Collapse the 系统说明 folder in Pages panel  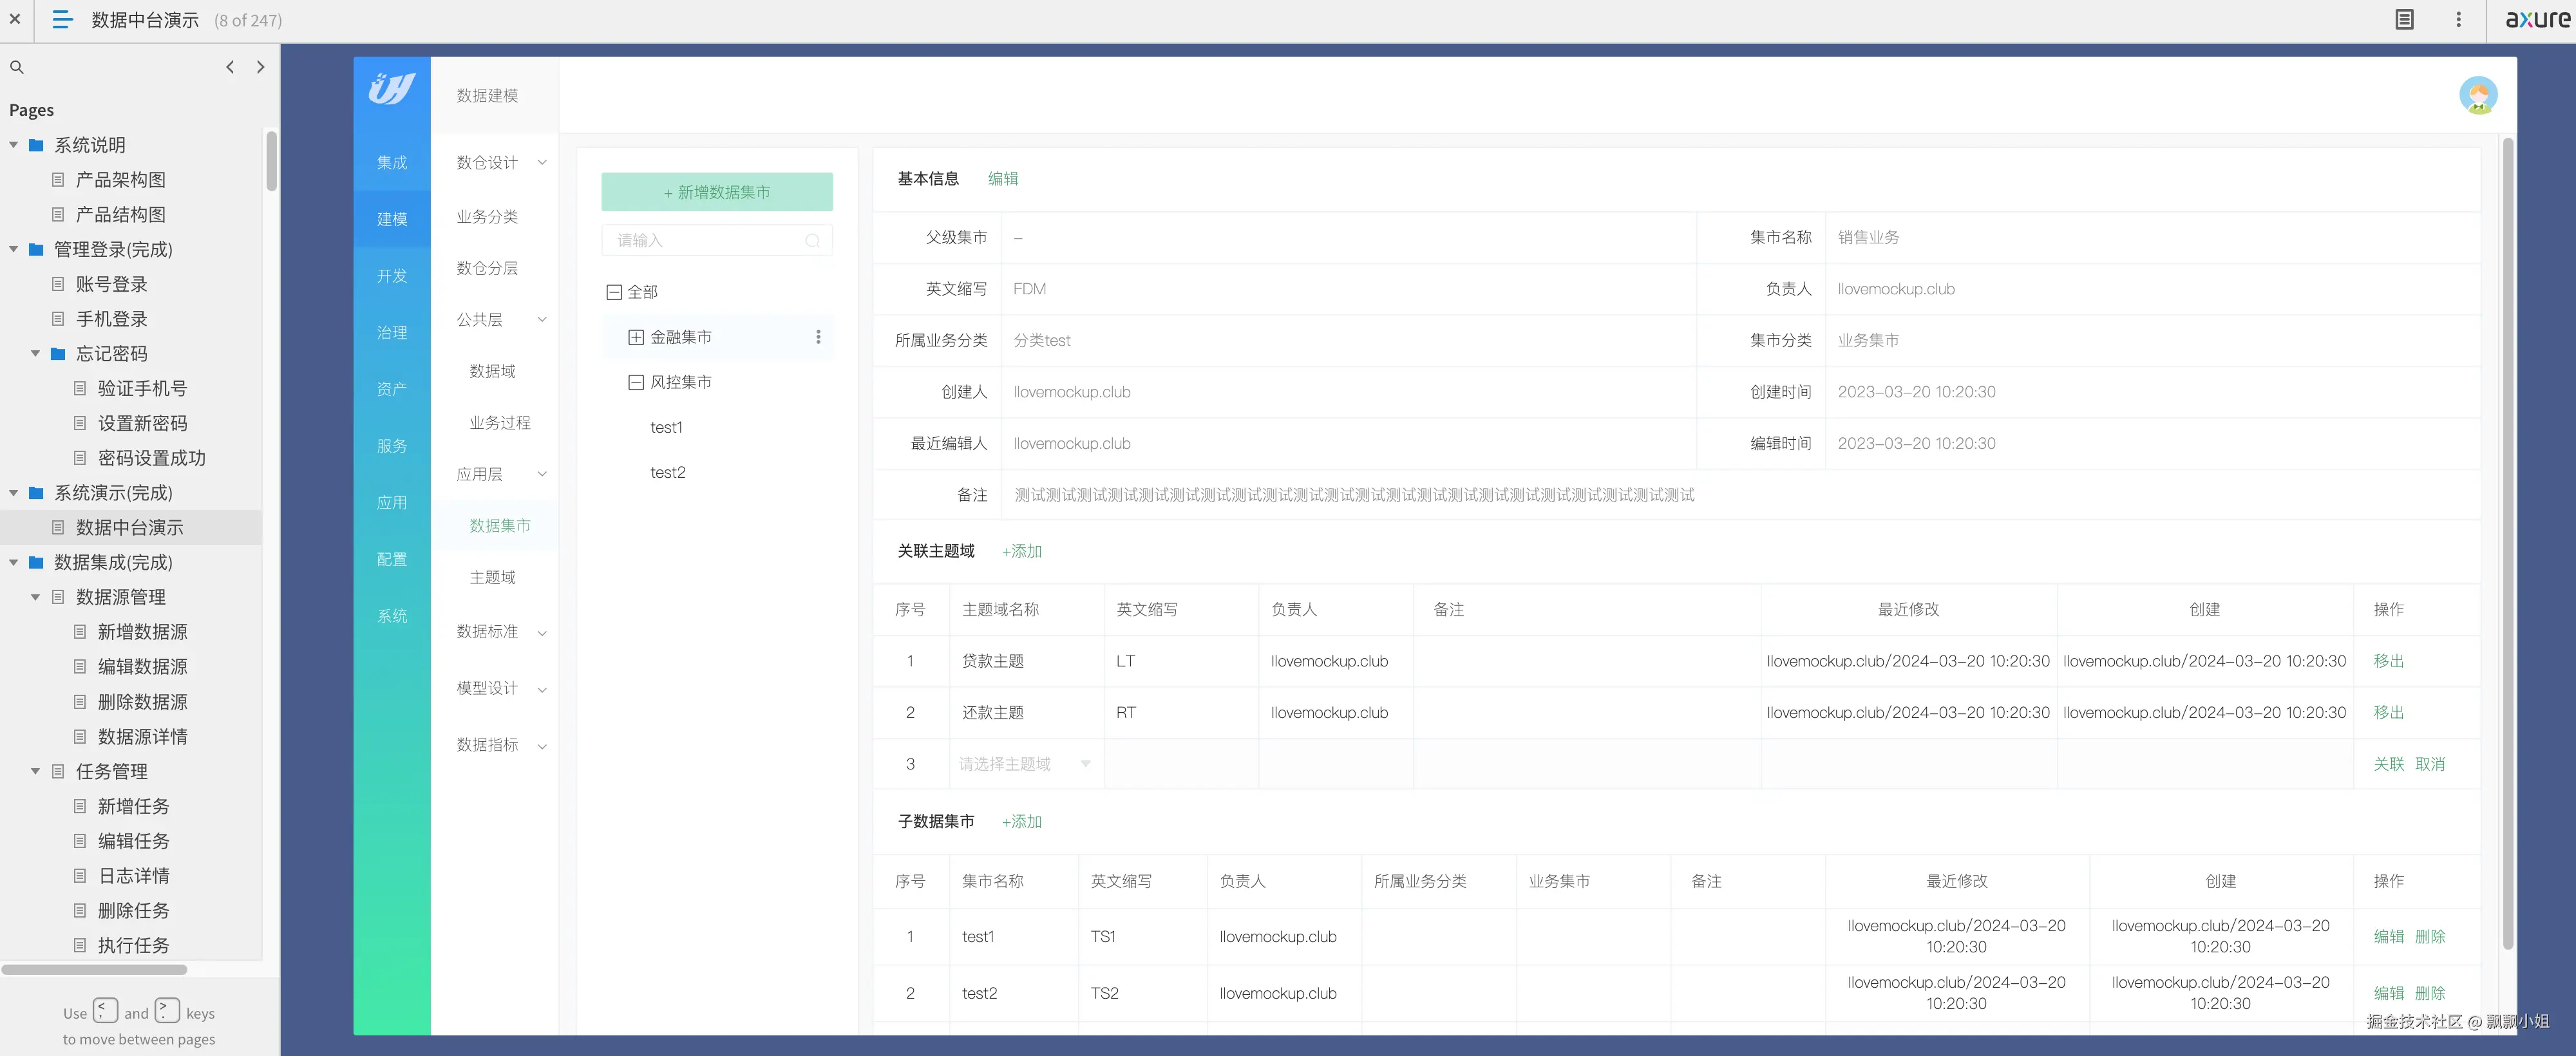pos(13,144)
